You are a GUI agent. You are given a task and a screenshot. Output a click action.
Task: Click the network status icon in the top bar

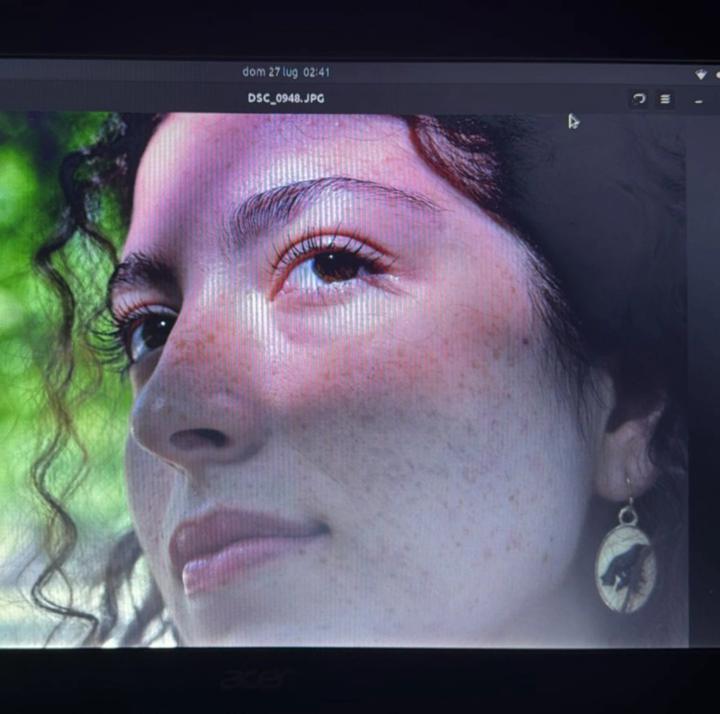click(701, 74)
